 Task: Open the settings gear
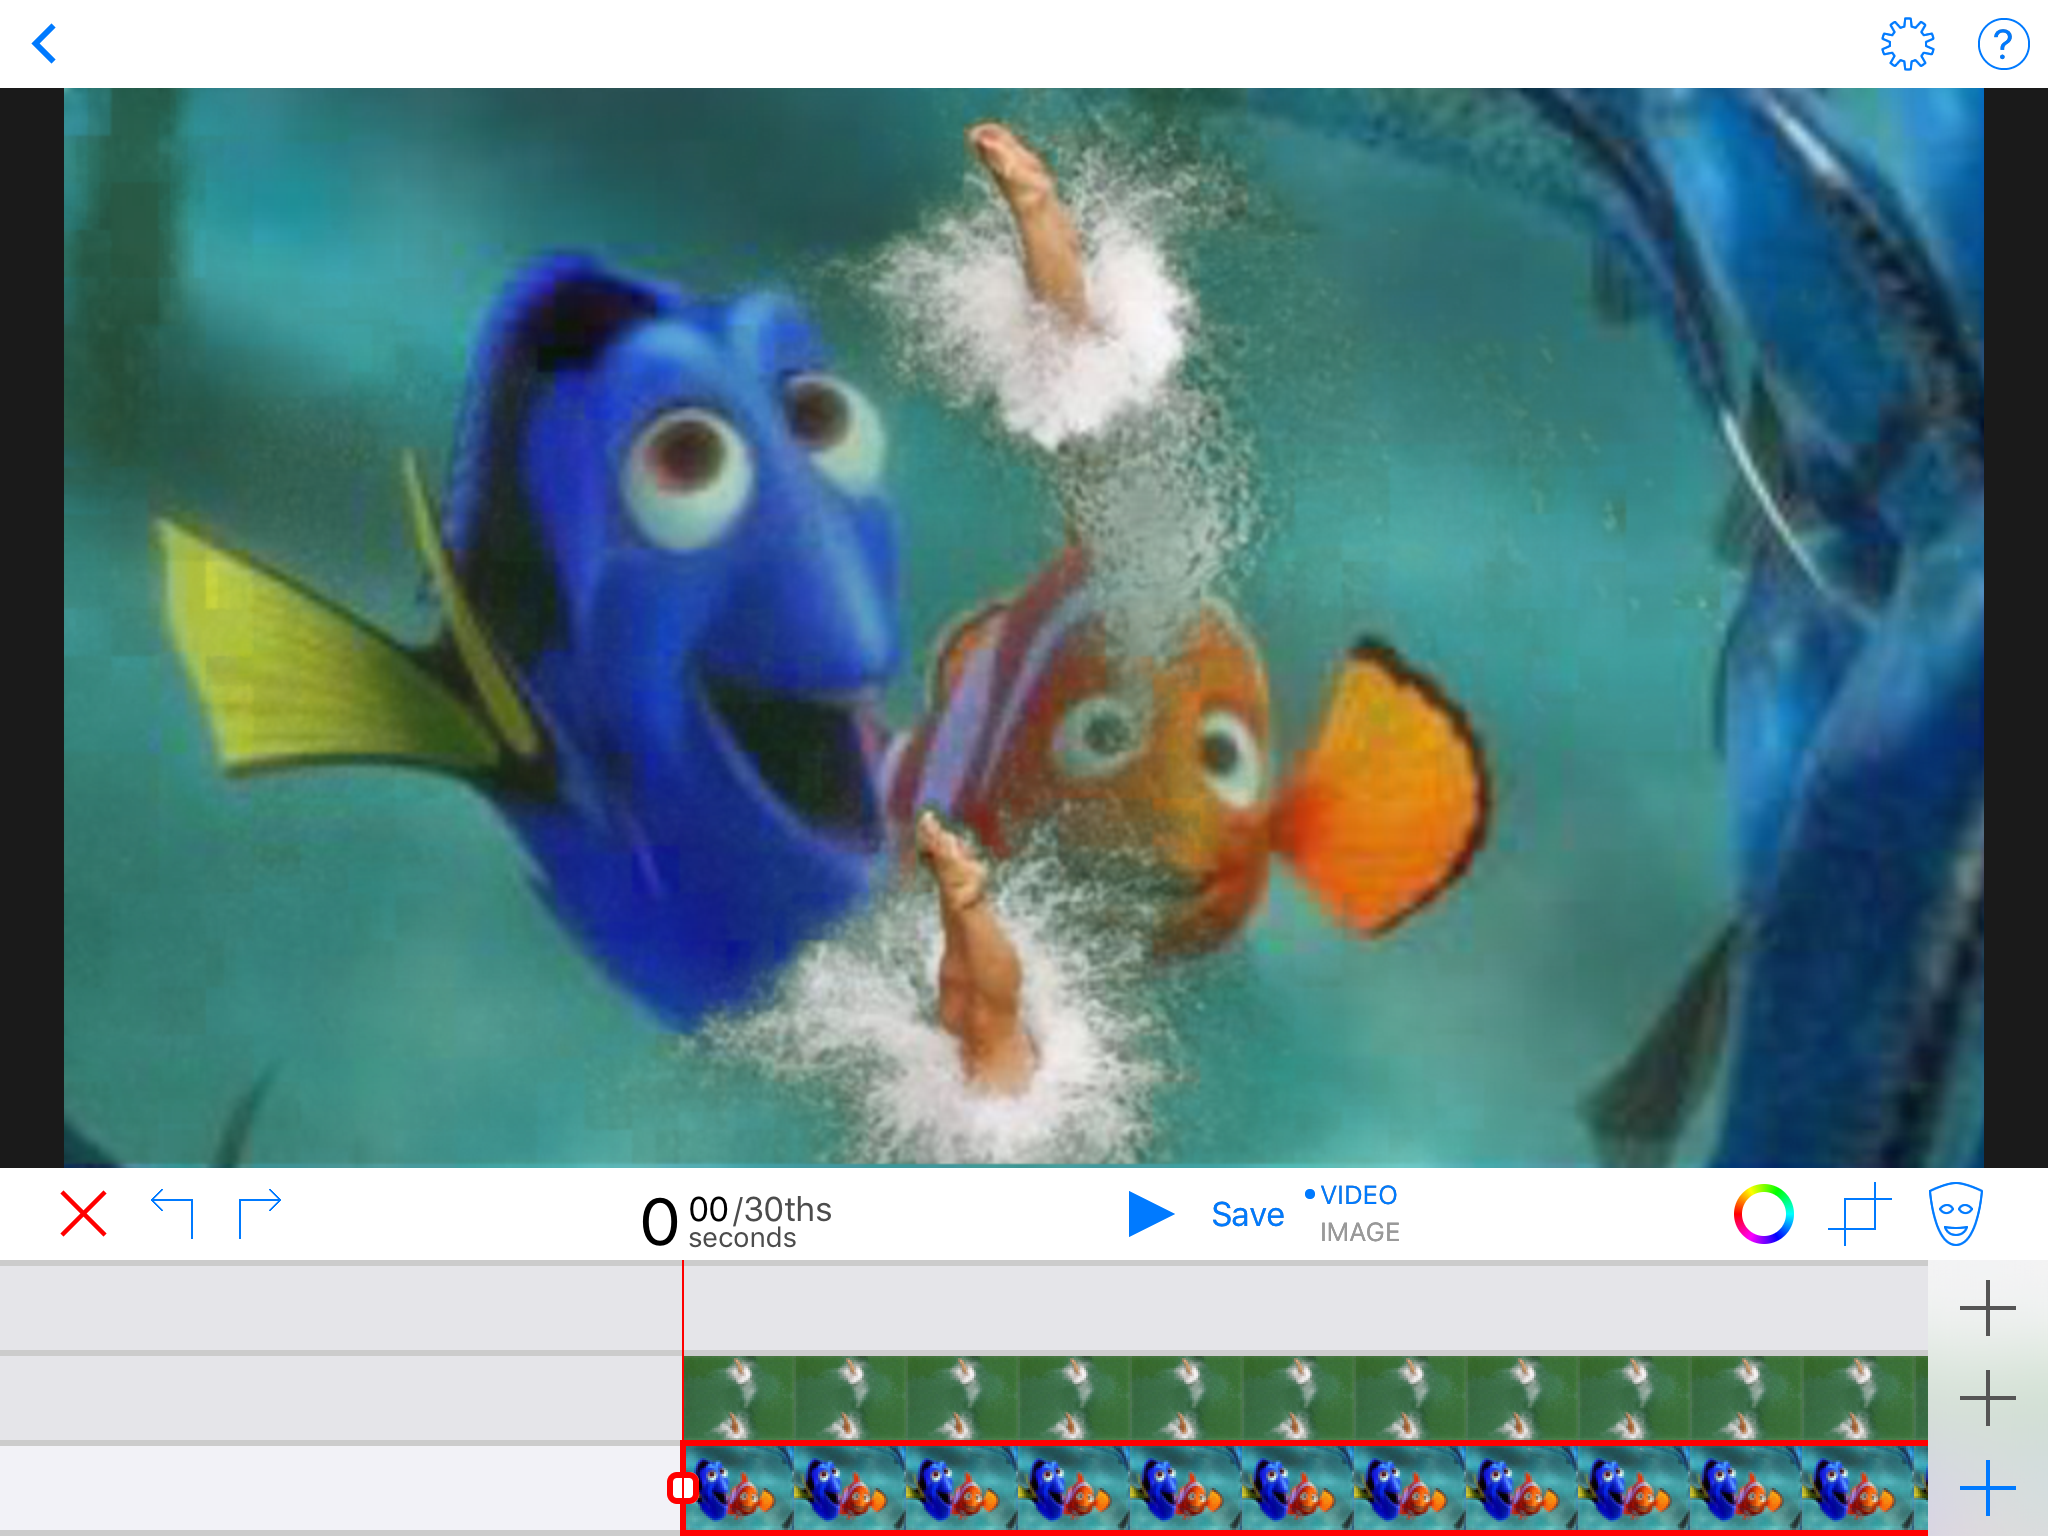pos(1907,44)
